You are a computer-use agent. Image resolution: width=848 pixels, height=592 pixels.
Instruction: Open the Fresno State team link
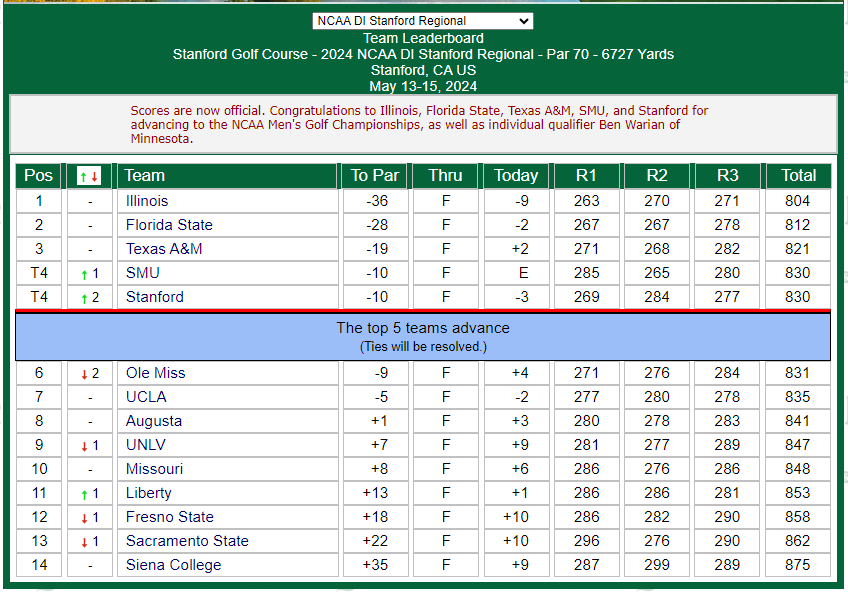(x=170, y=517)
